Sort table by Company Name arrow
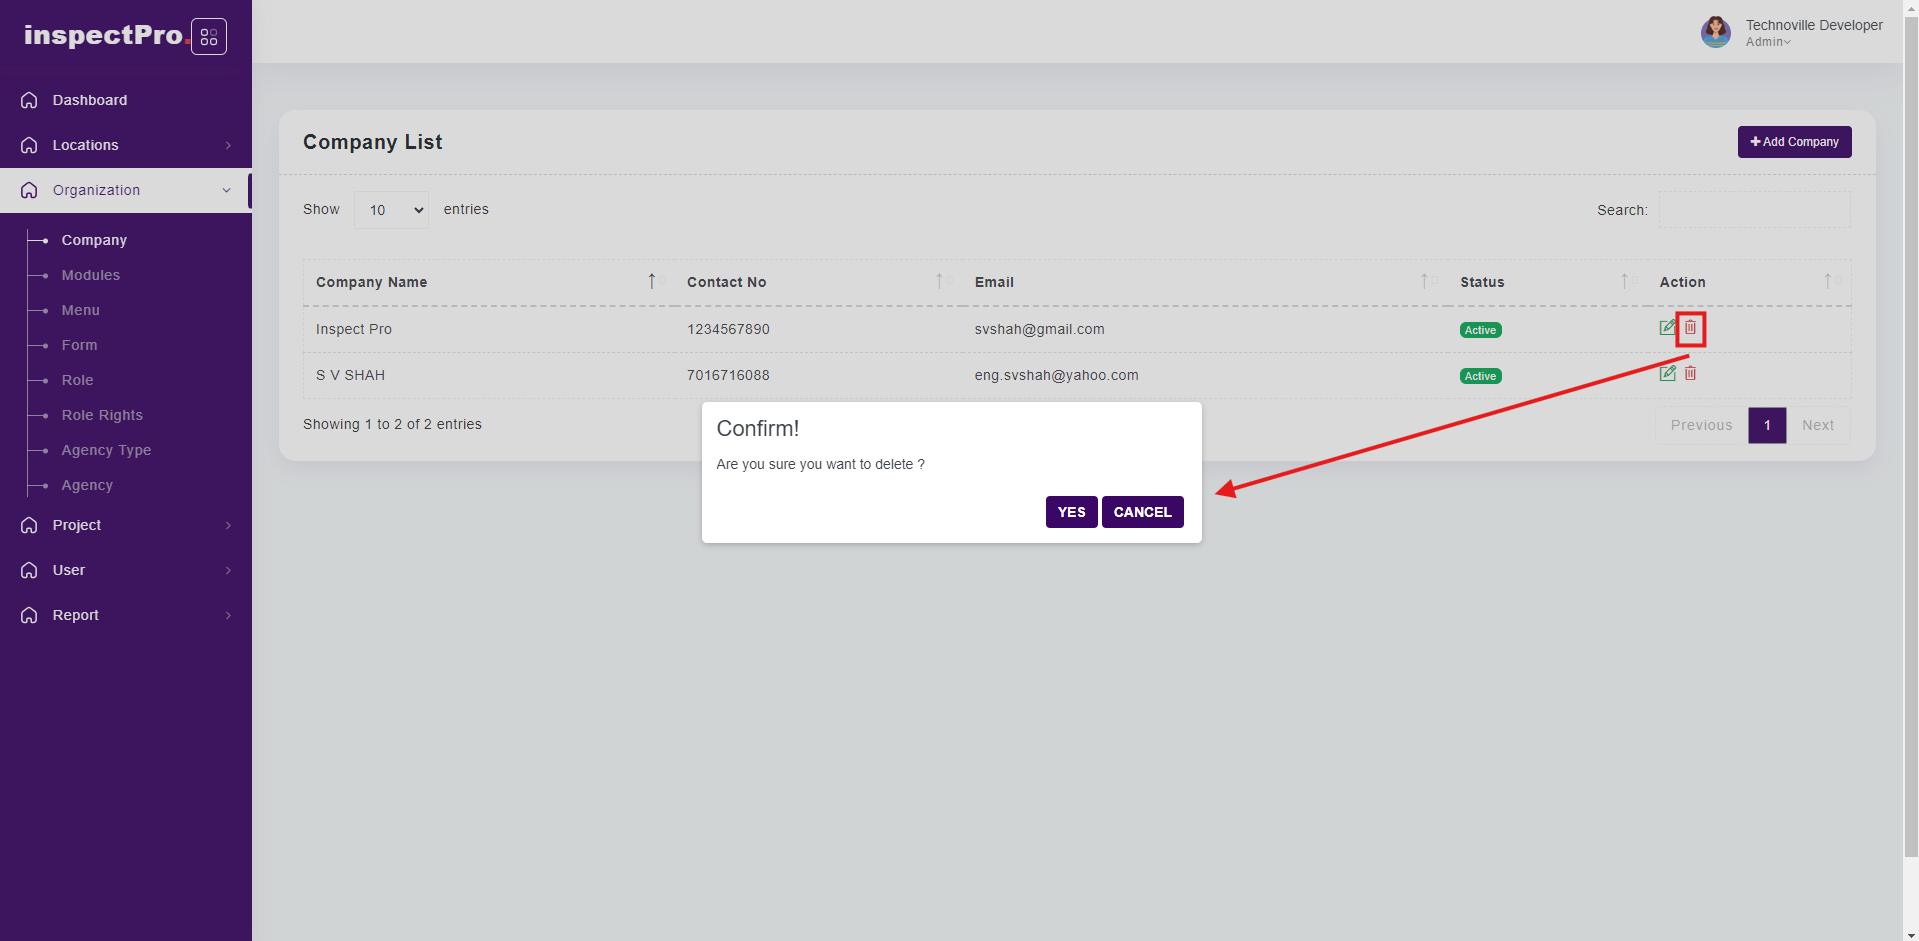Image resolution: width=1919 pixels, height=941 pixels. [x=652, y=282]
